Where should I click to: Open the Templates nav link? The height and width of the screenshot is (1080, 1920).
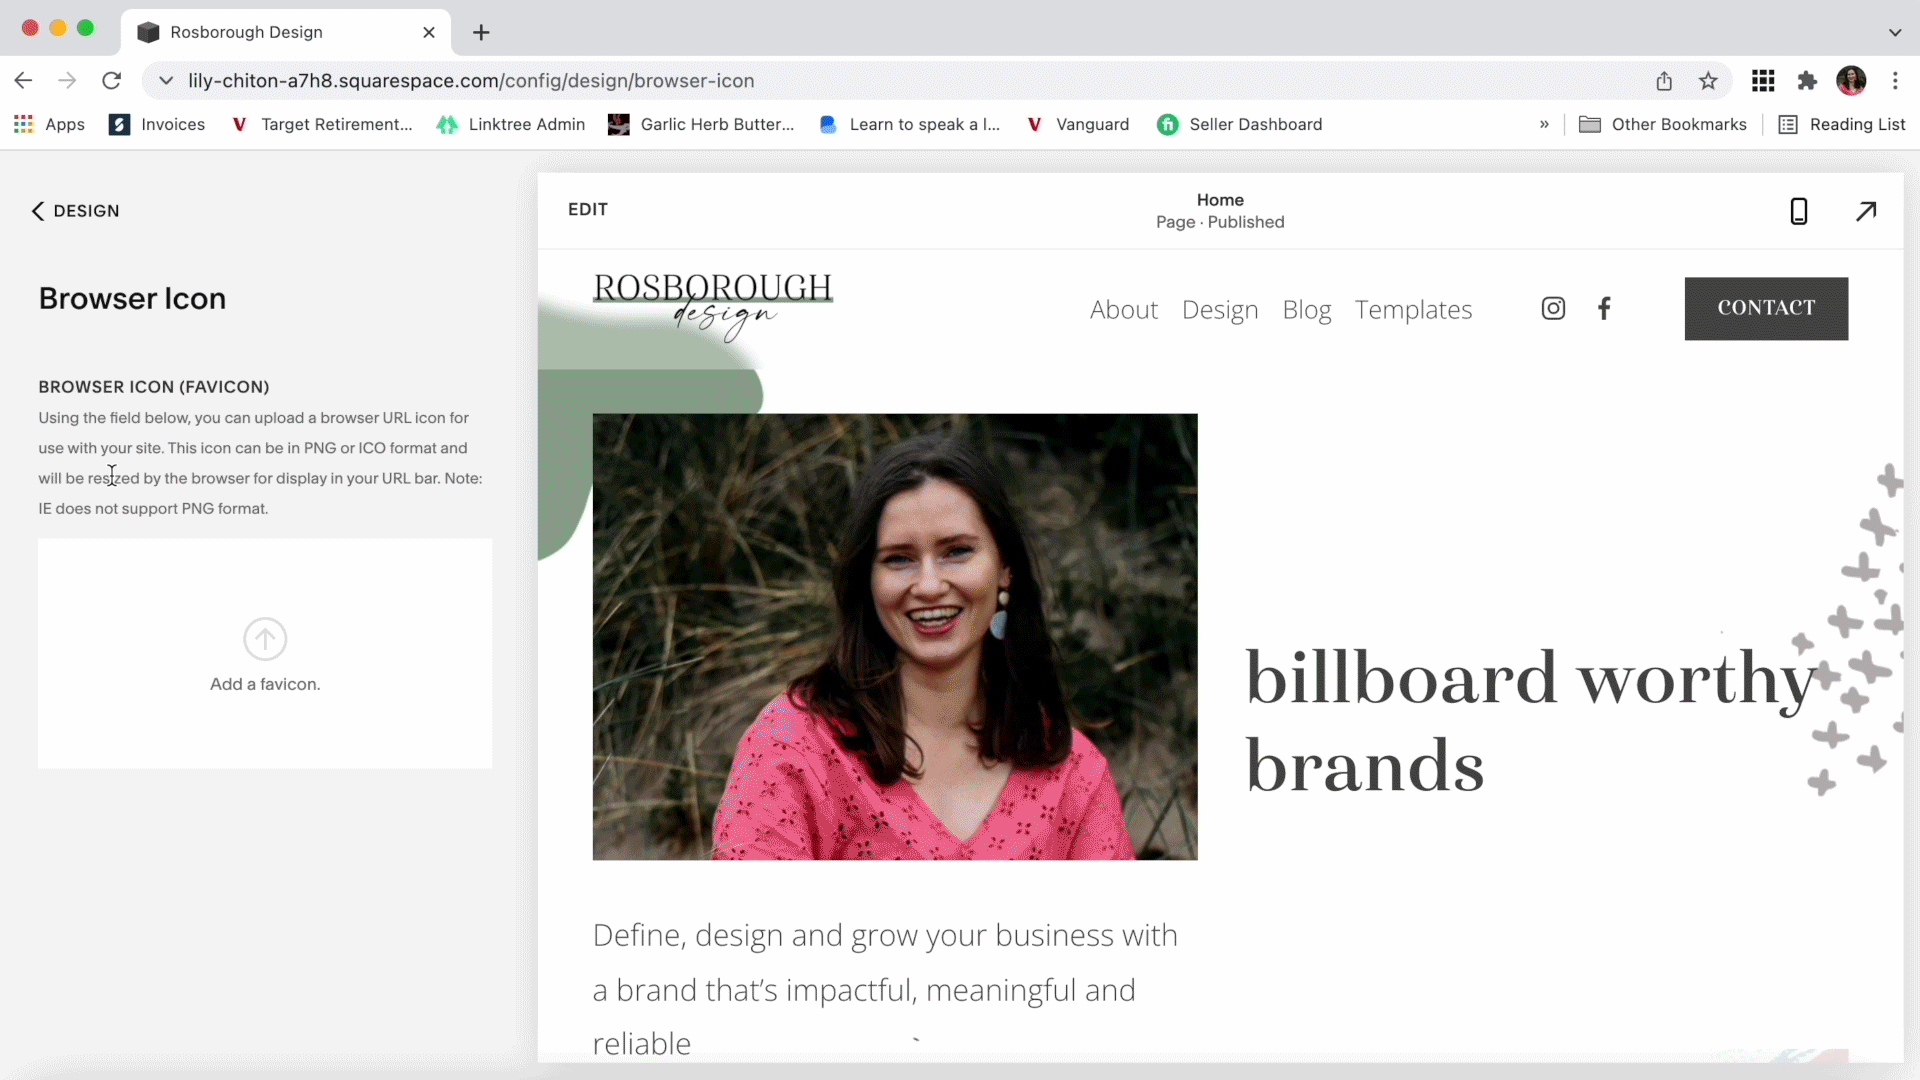1413,310
